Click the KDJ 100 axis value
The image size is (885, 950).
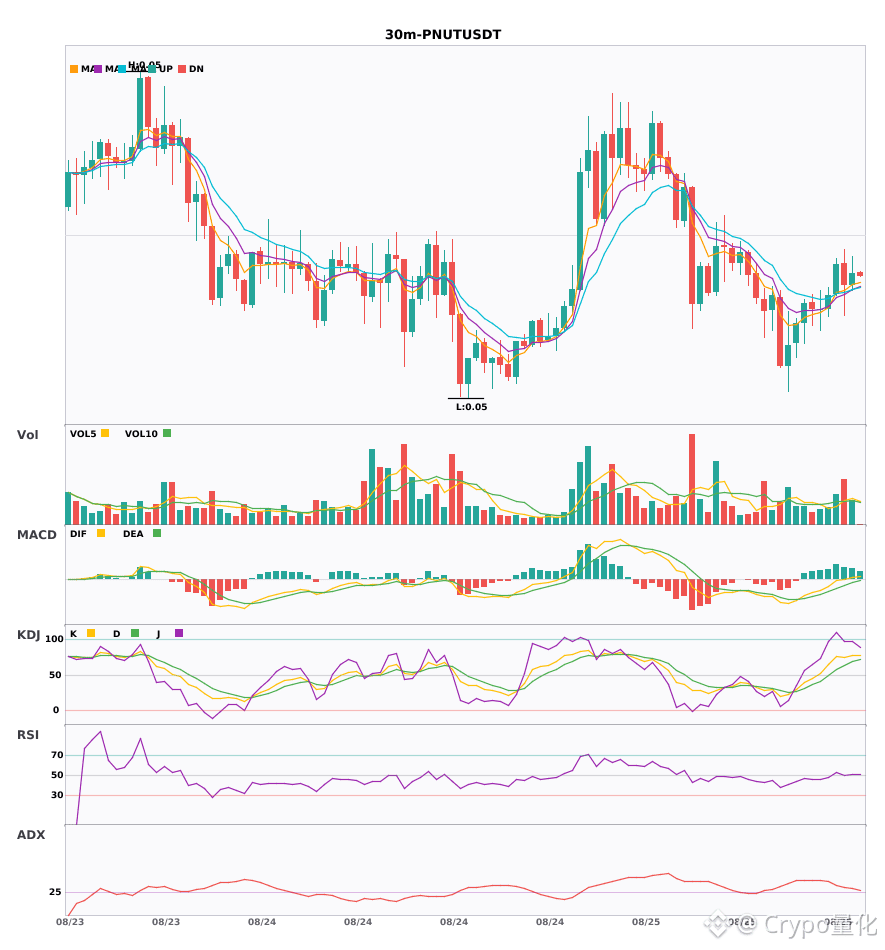55,639
